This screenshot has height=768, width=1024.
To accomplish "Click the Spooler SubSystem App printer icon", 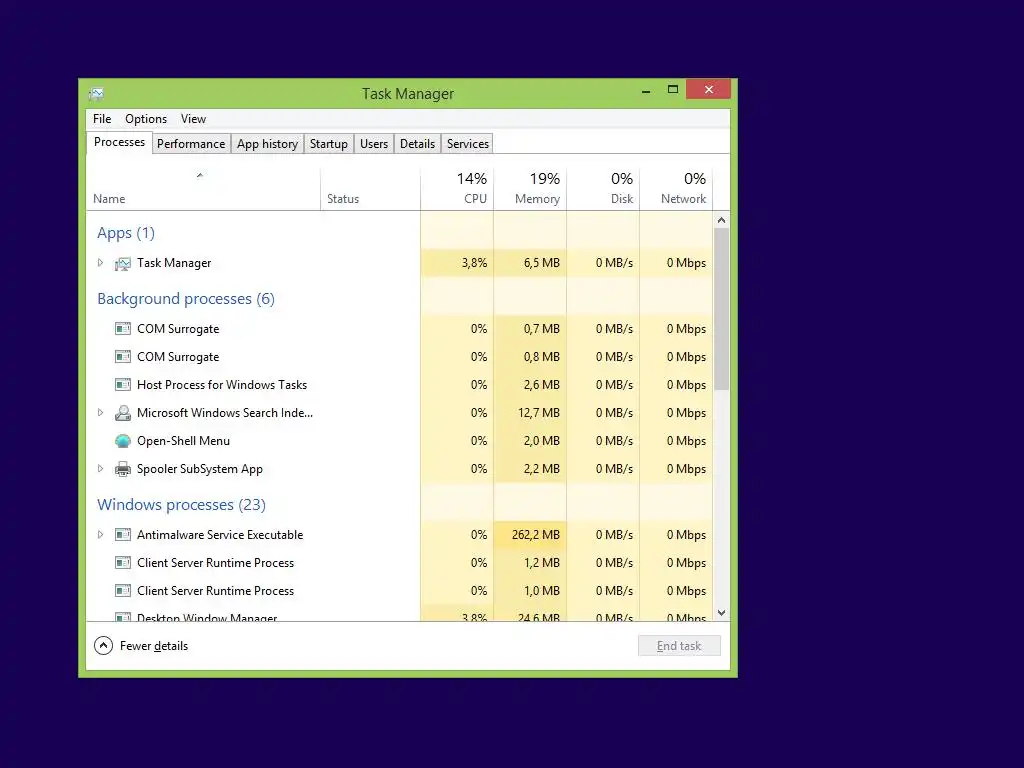I will click(123, 469).
